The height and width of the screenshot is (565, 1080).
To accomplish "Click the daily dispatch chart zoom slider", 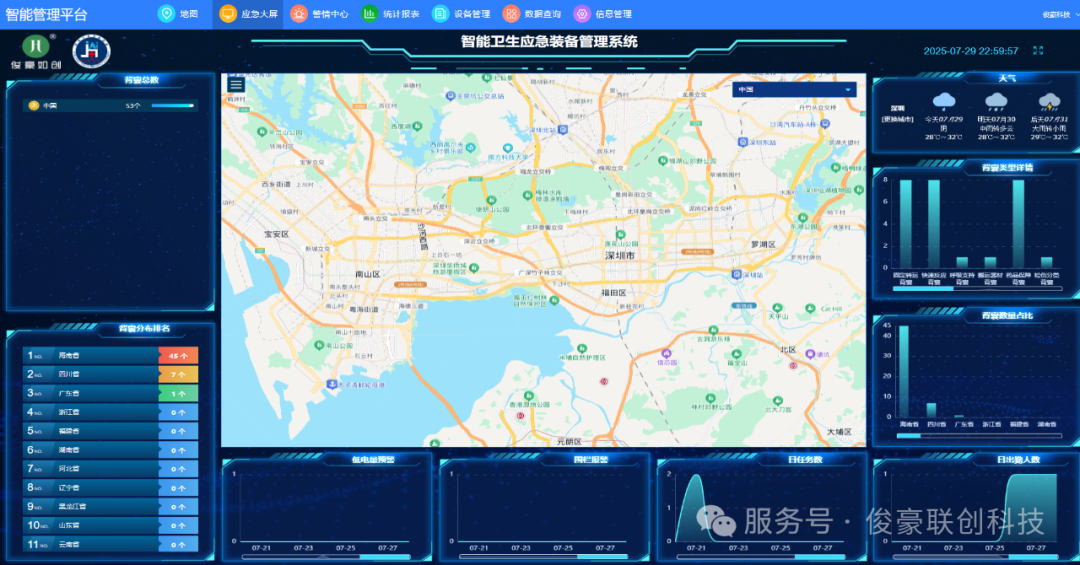I will tap(977, 557).
